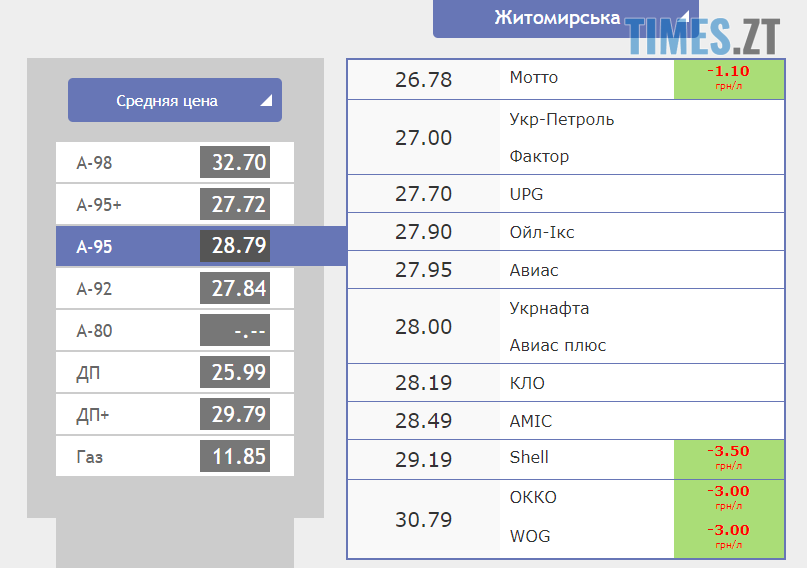
Task: Open the Житомирська region dropdown
Action: tap(565, 18)
